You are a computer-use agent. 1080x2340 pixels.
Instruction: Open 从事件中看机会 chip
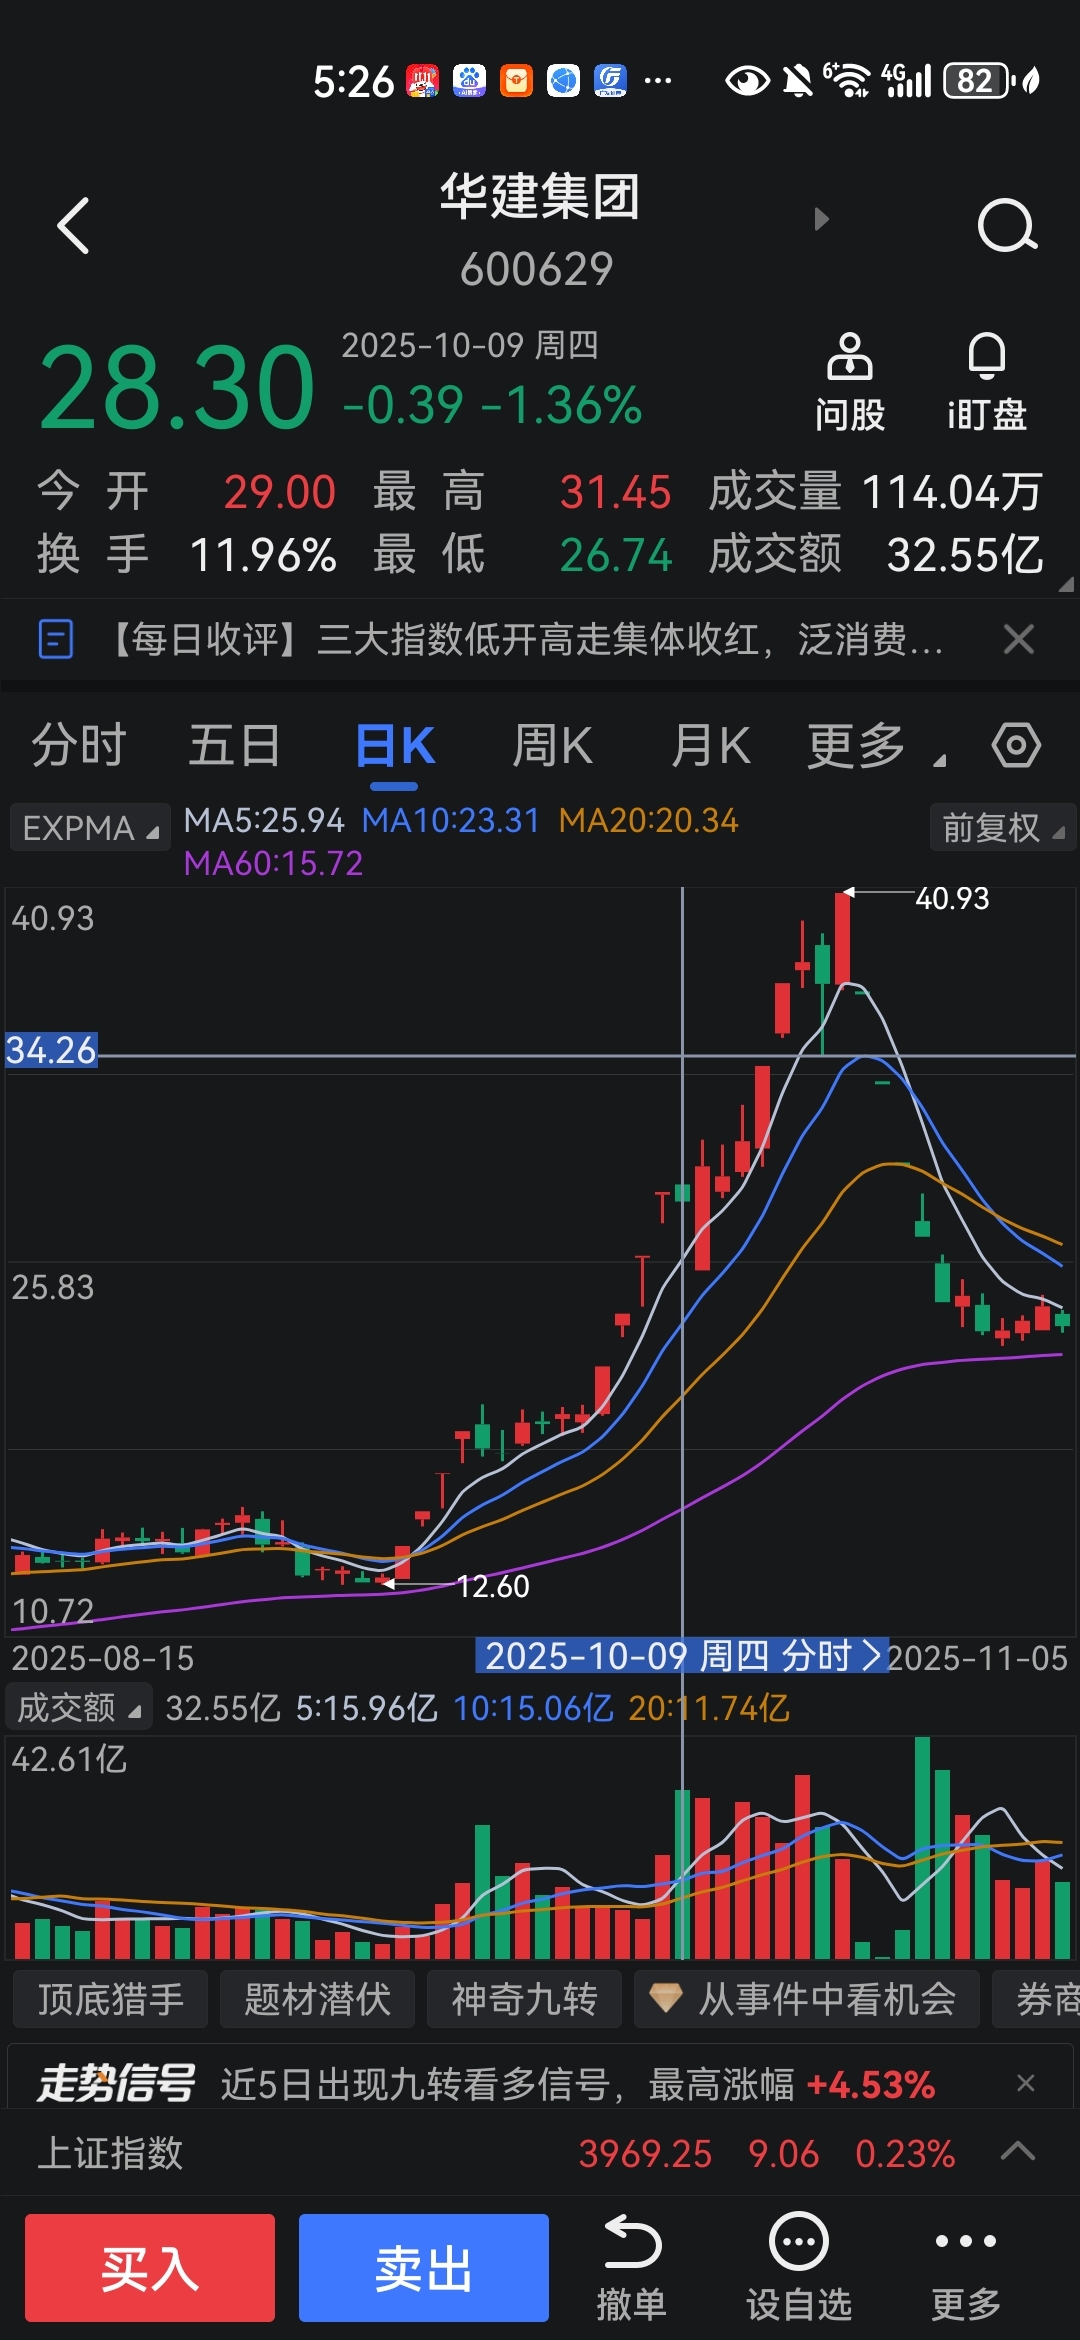[807, 1999]
